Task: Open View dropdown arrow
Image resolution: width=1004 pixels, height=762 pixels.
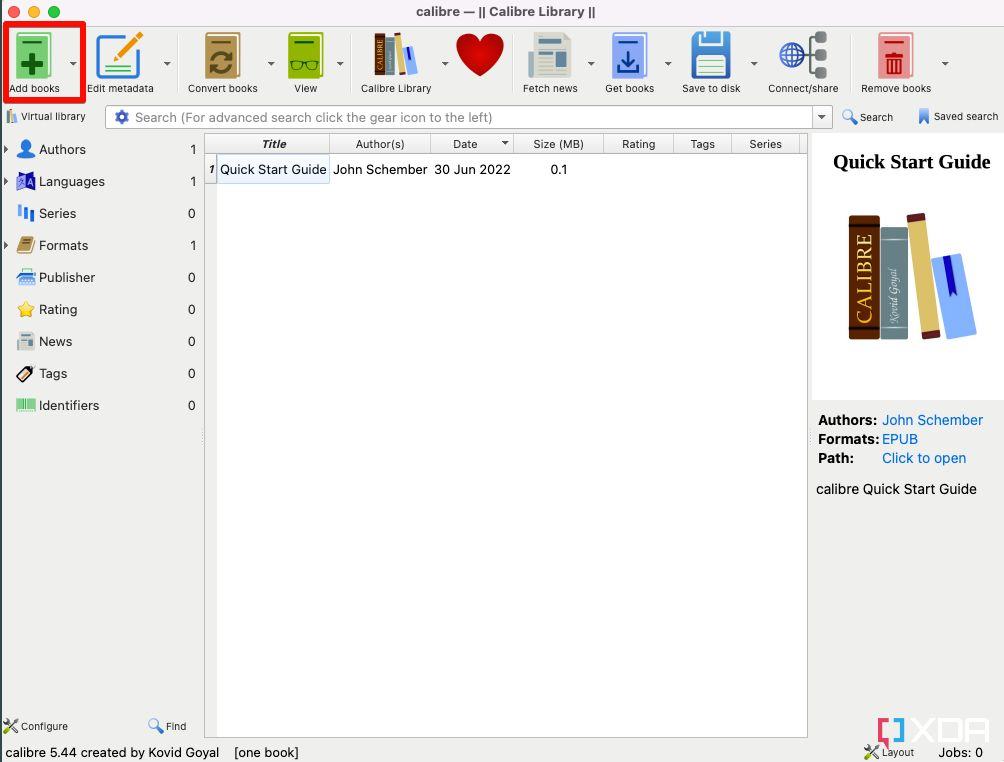Action: (x=340, y=63)
